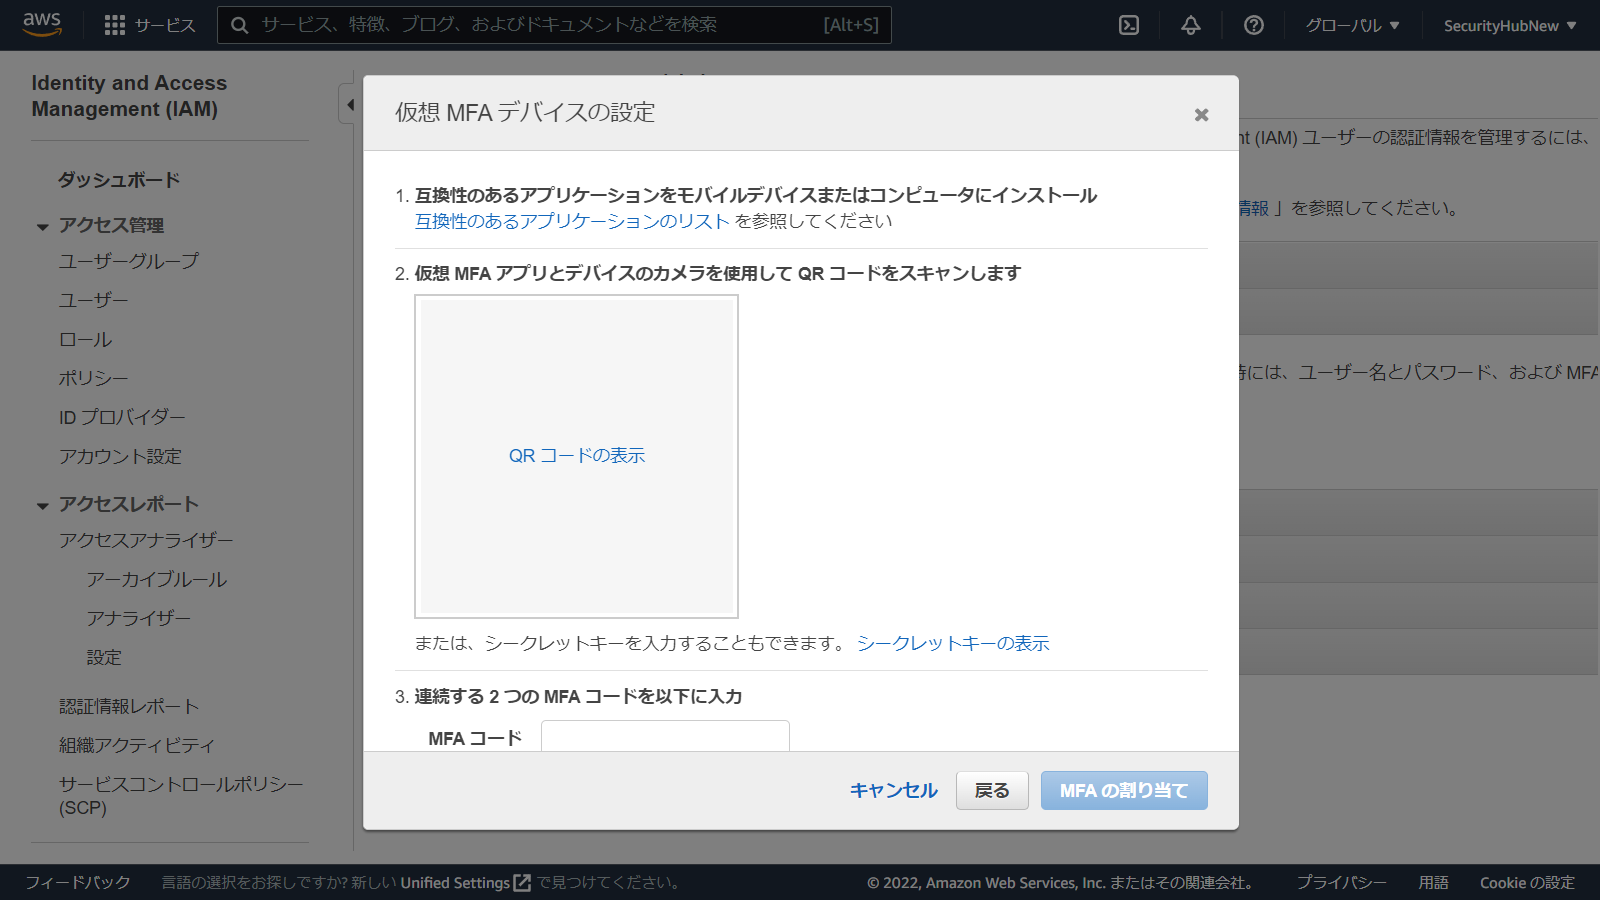Click the Unified Settings external link icon
1600x900 pixels.
(x=524, y=883)
